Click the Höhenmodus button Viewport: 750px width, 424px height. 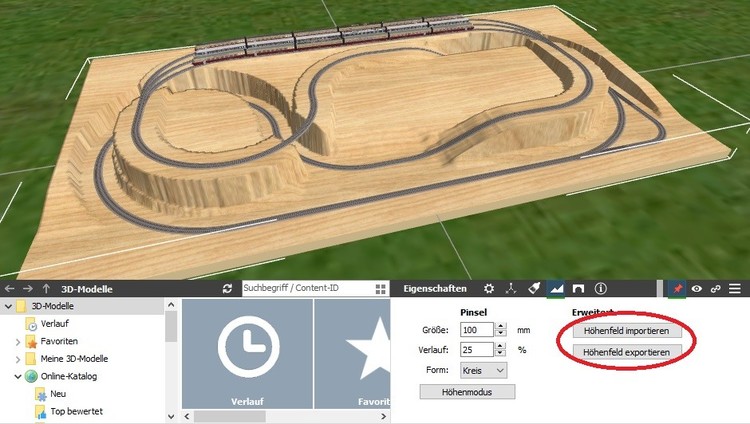467,392
